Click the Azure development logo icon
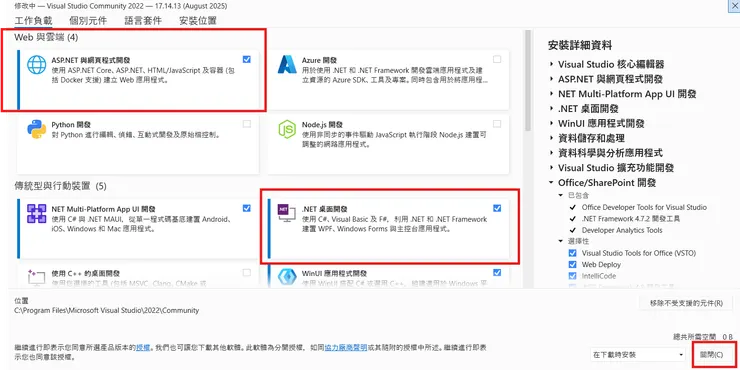The width and height of the screenshot is (740, 370). point(286,65)
